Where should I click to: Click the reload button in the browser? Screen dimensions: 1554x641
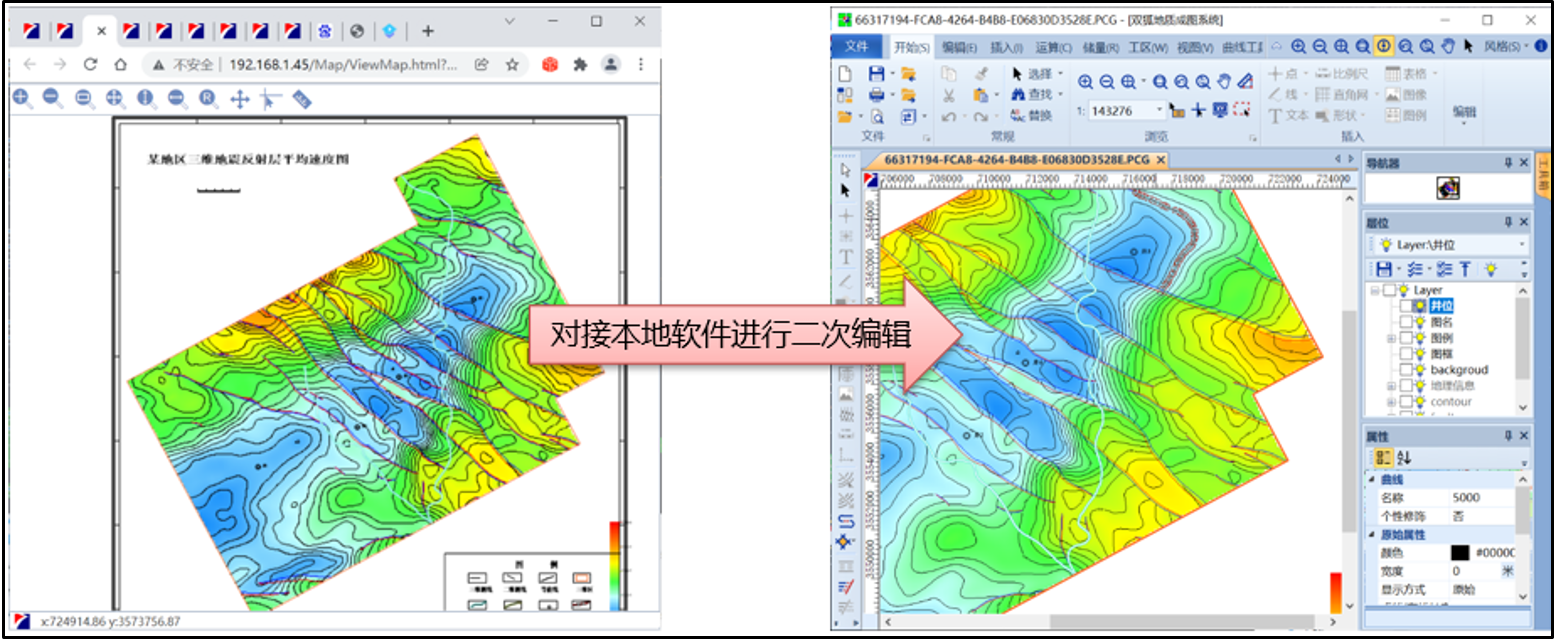point(90,64)
